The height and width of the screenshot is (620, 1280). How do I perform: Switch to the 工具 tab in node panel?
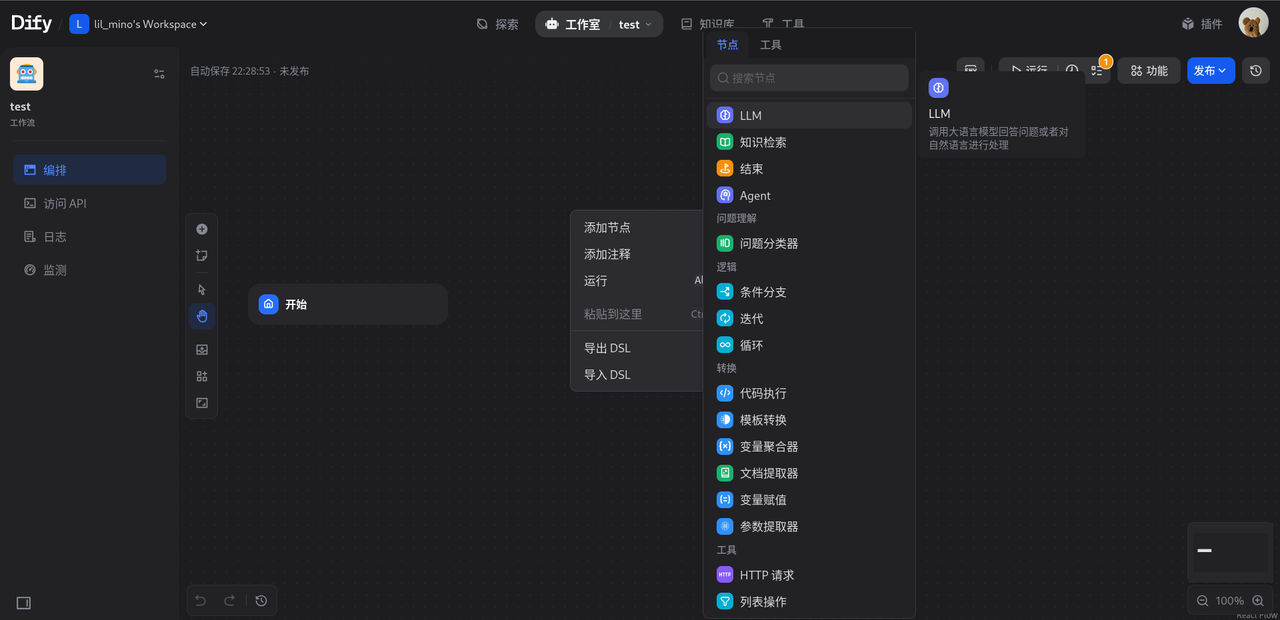(x=771, y=44)
